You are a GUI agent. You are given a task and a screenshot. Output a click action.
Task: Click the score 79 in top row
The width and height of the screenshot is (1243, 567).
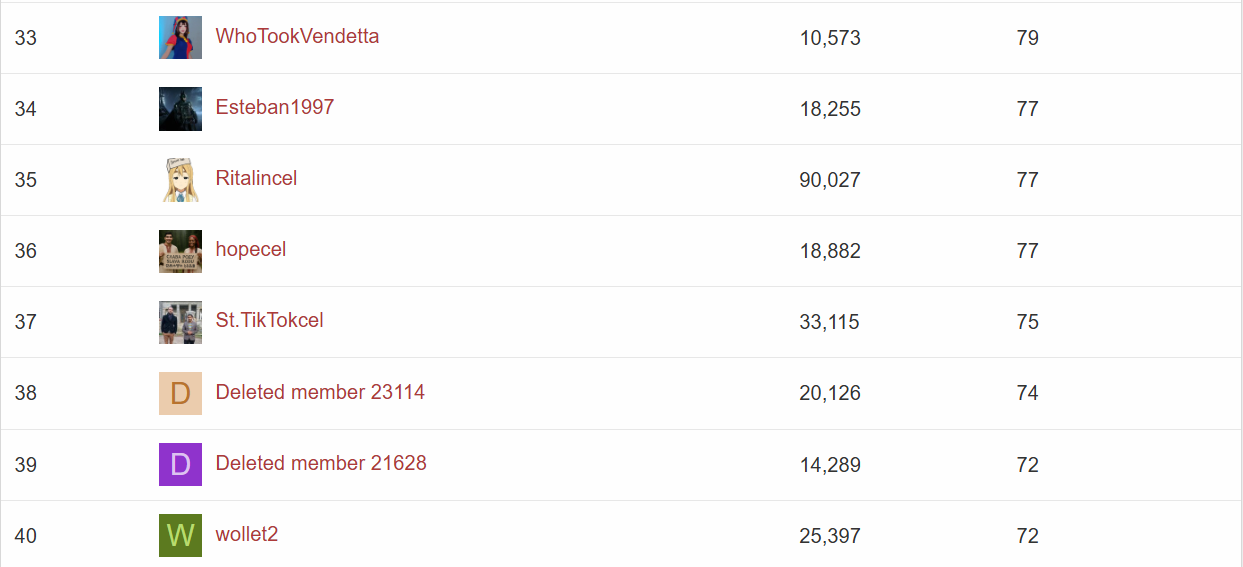click(x=1027, y=38)
